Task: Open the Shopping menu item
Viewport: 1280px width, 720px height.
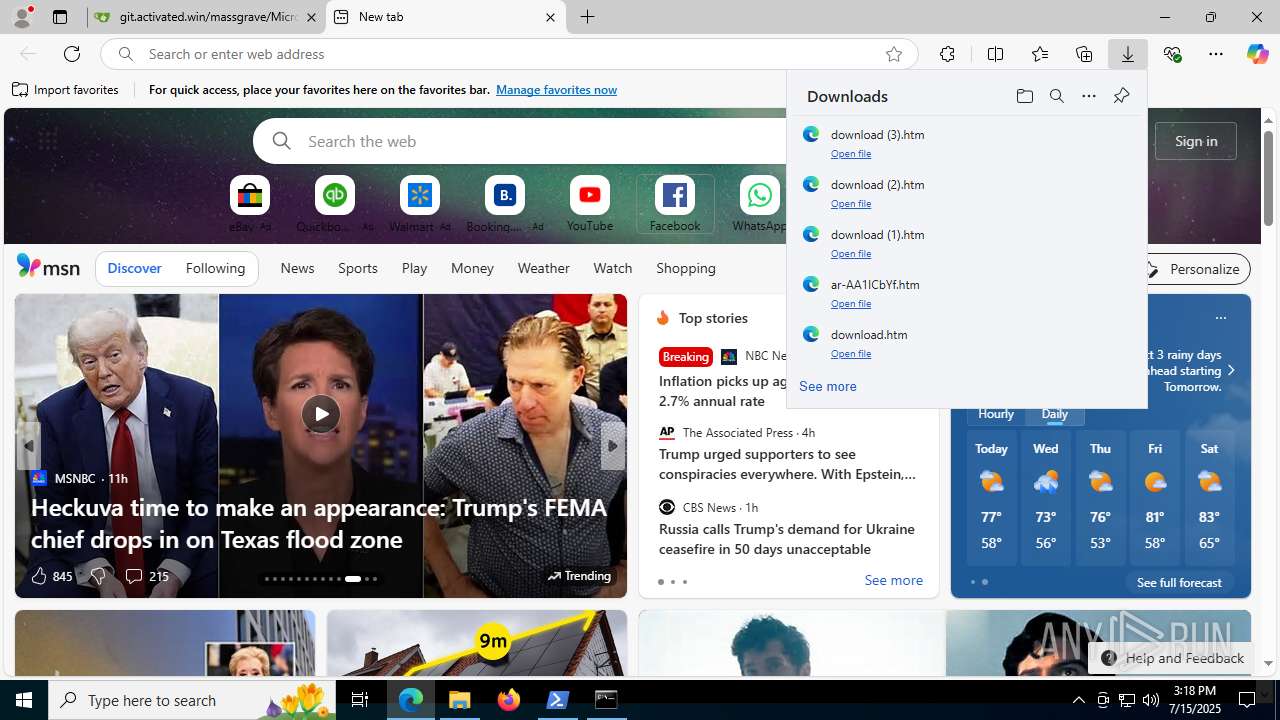Action: (686, 268)
